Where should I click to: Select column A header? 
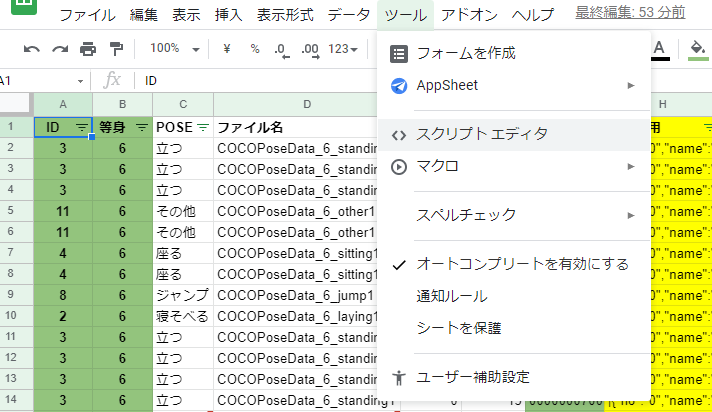click(63, 104)
